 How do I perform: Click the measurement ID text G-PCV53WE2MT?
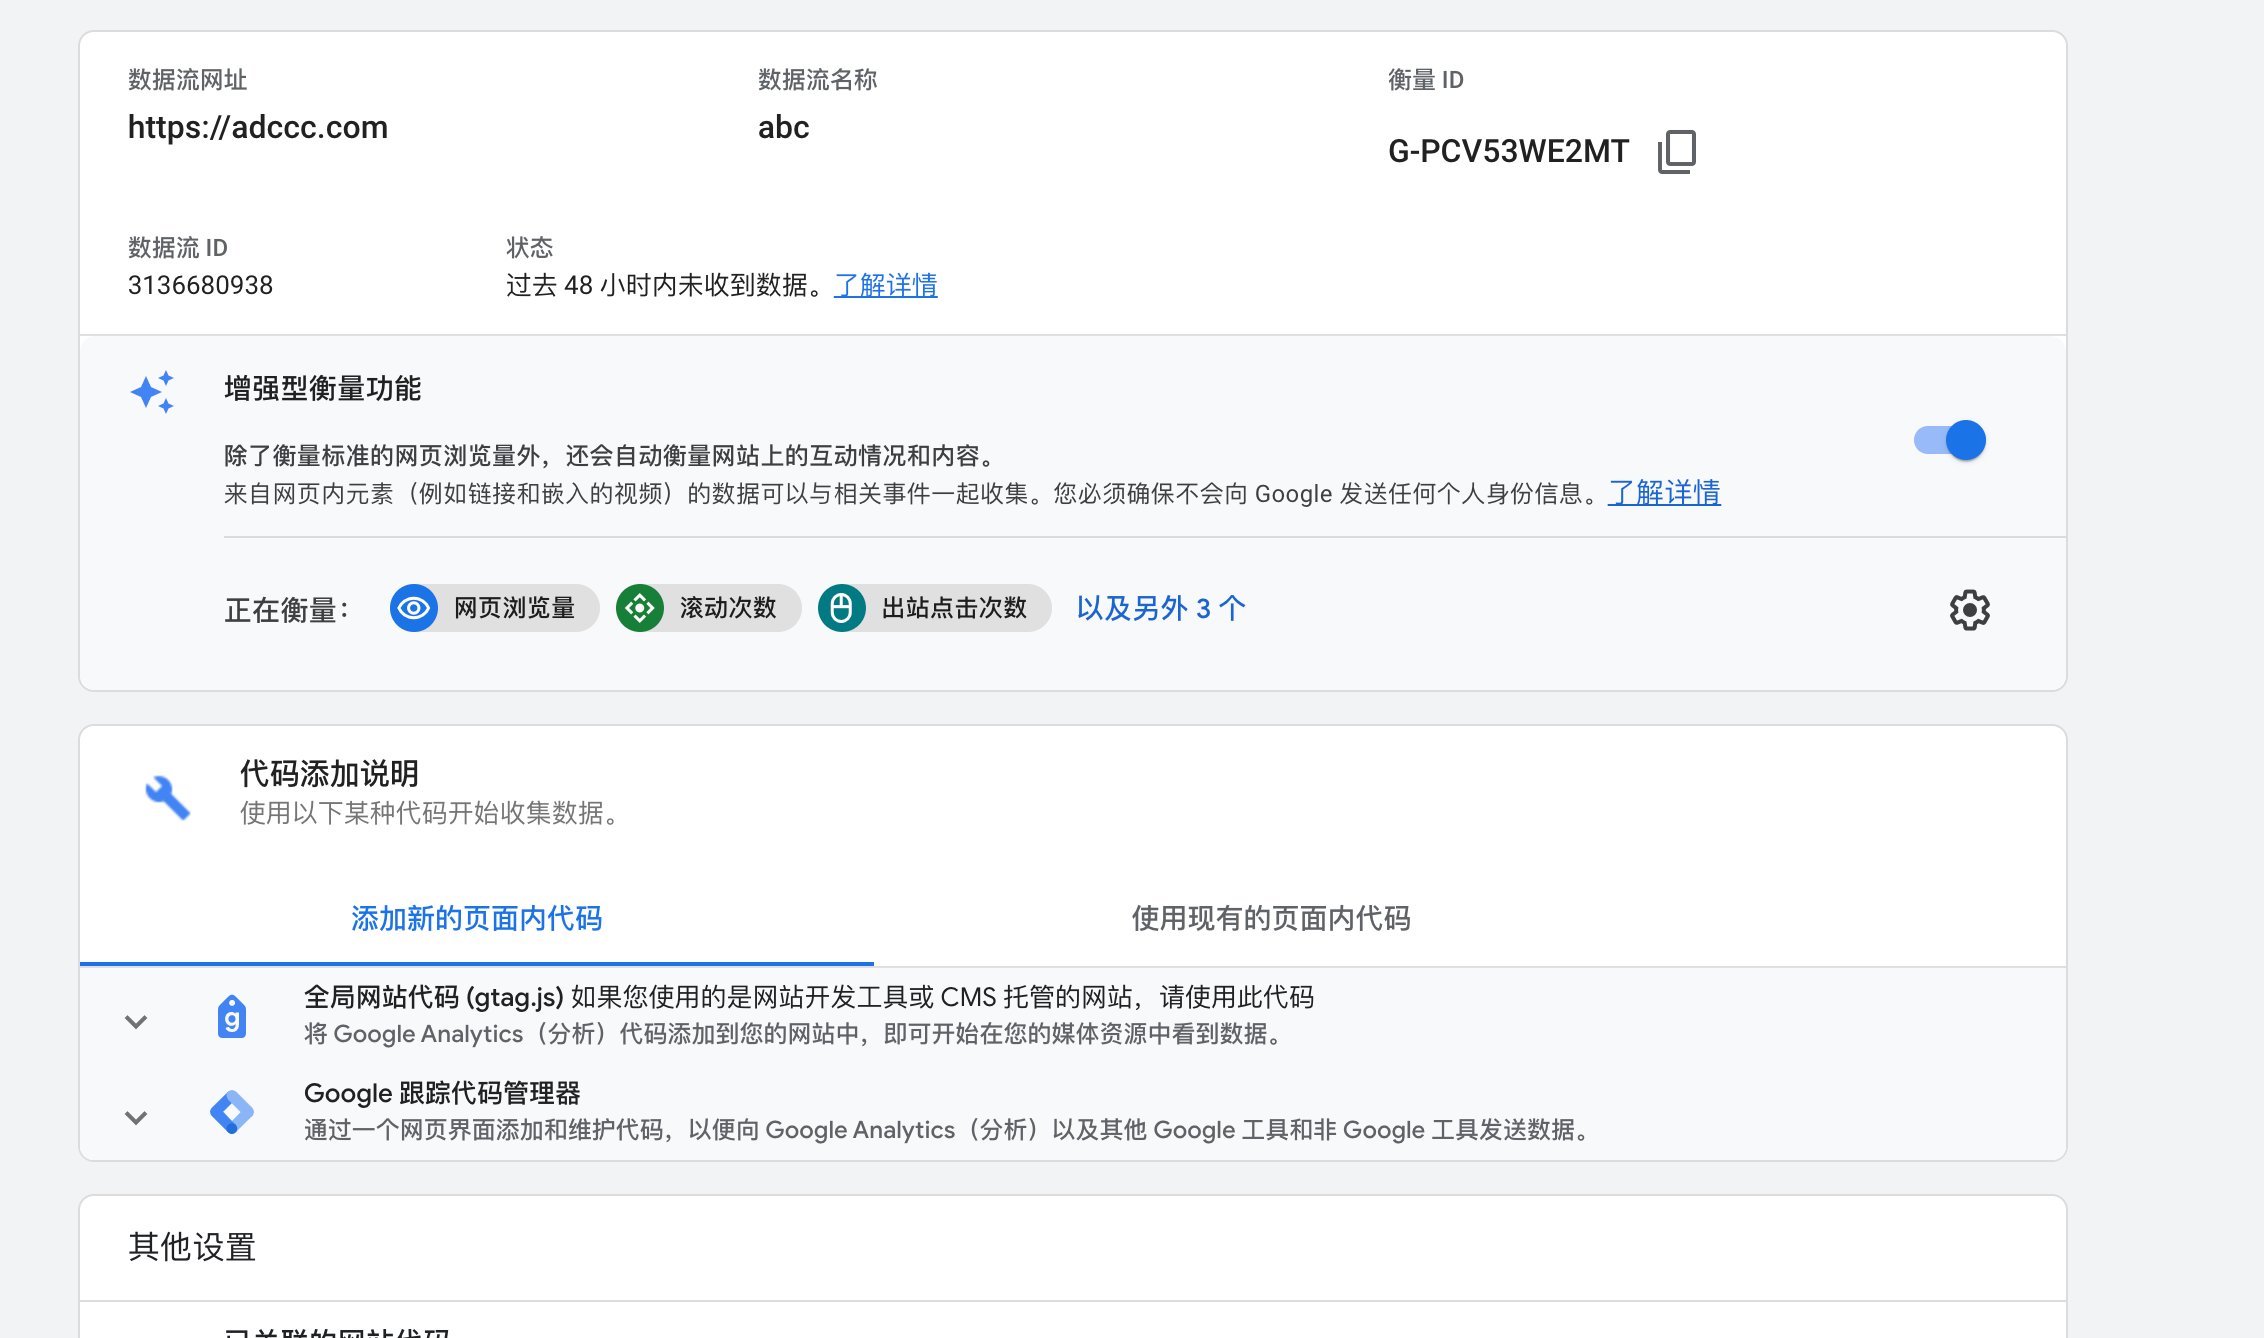1508,151
